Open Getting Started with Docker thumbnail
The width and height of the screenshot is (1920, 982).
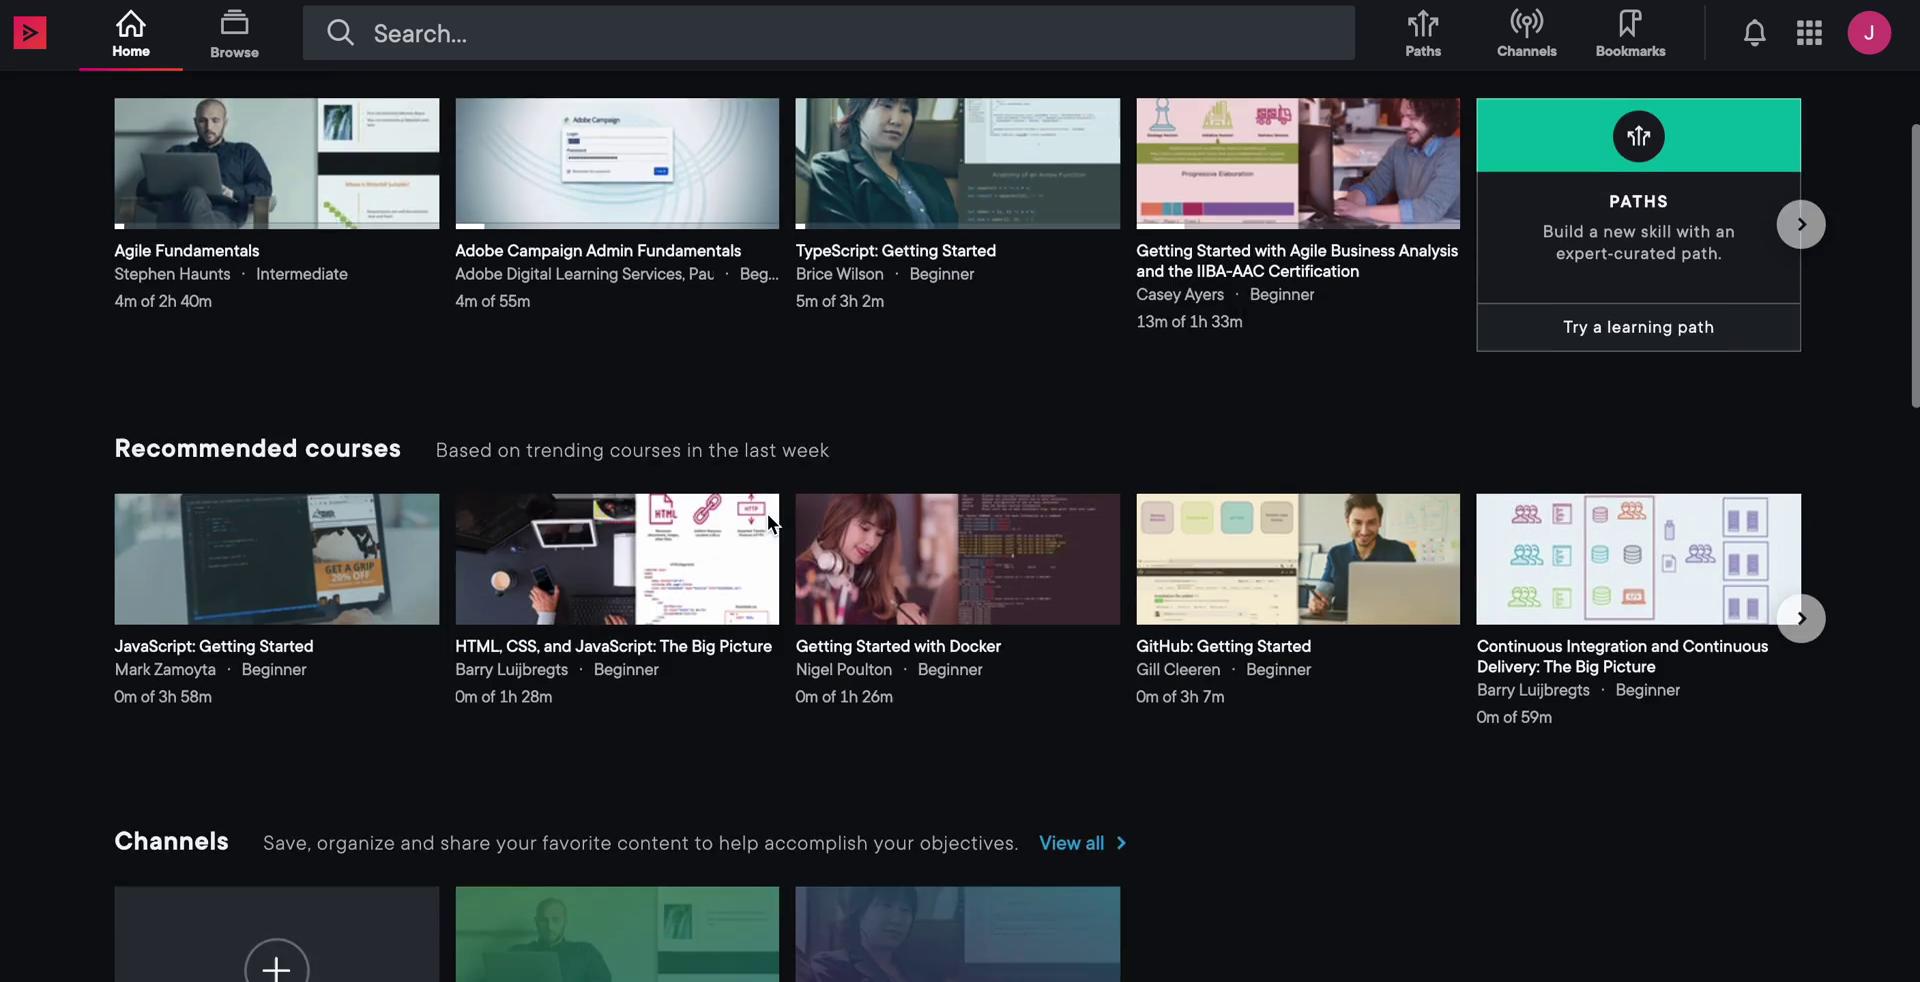click(x=957, y=559)
